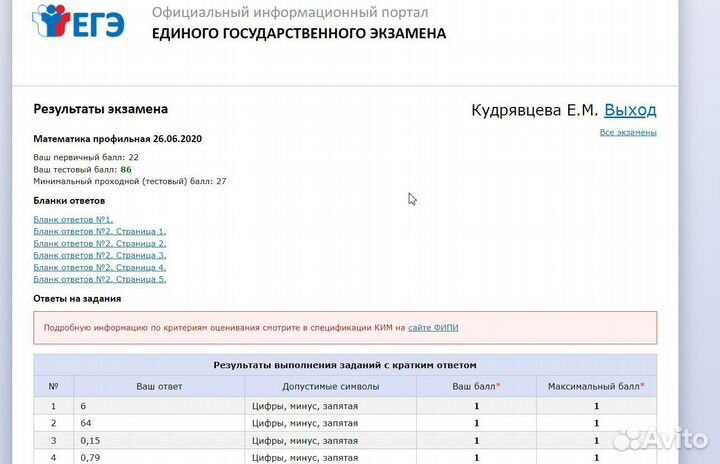Click the Ваш балл column header
This screenshot has width=720, height=464.
click(476, 387)
